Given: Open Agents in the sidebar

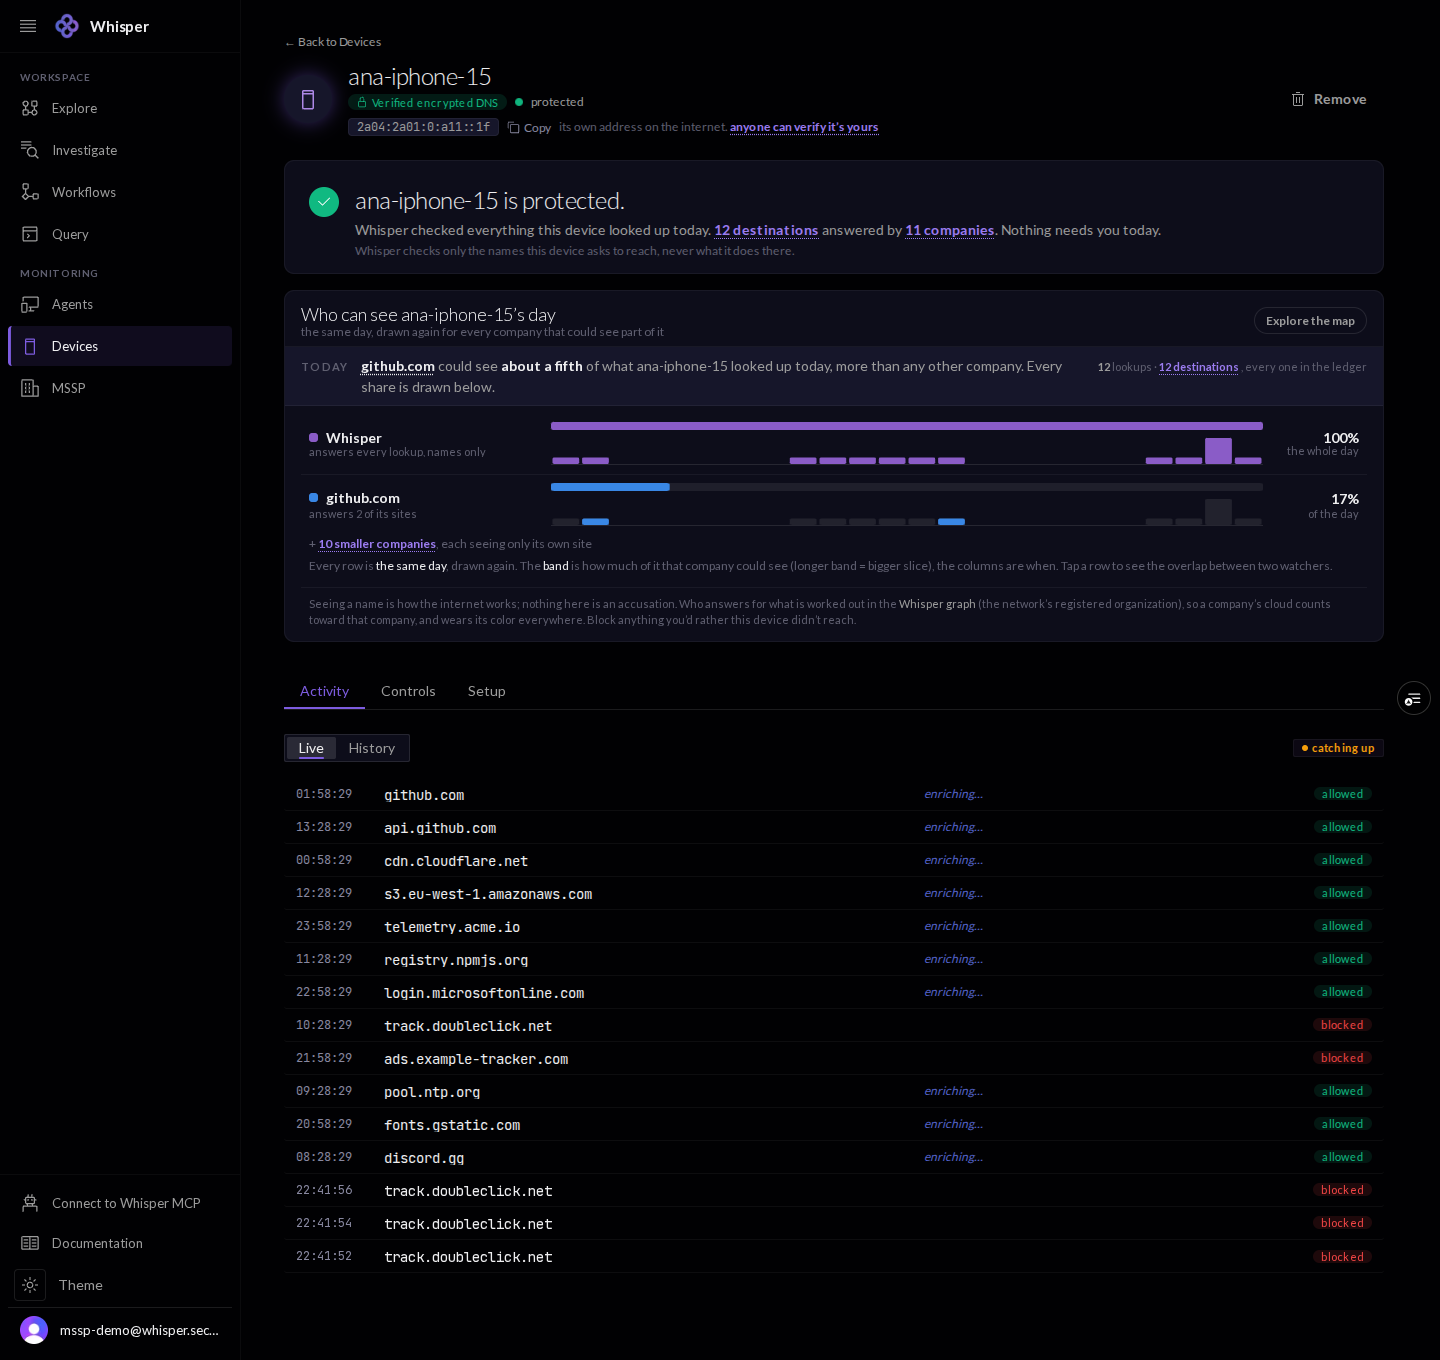Looking at the screenshot, I should [x=120, y=304].
